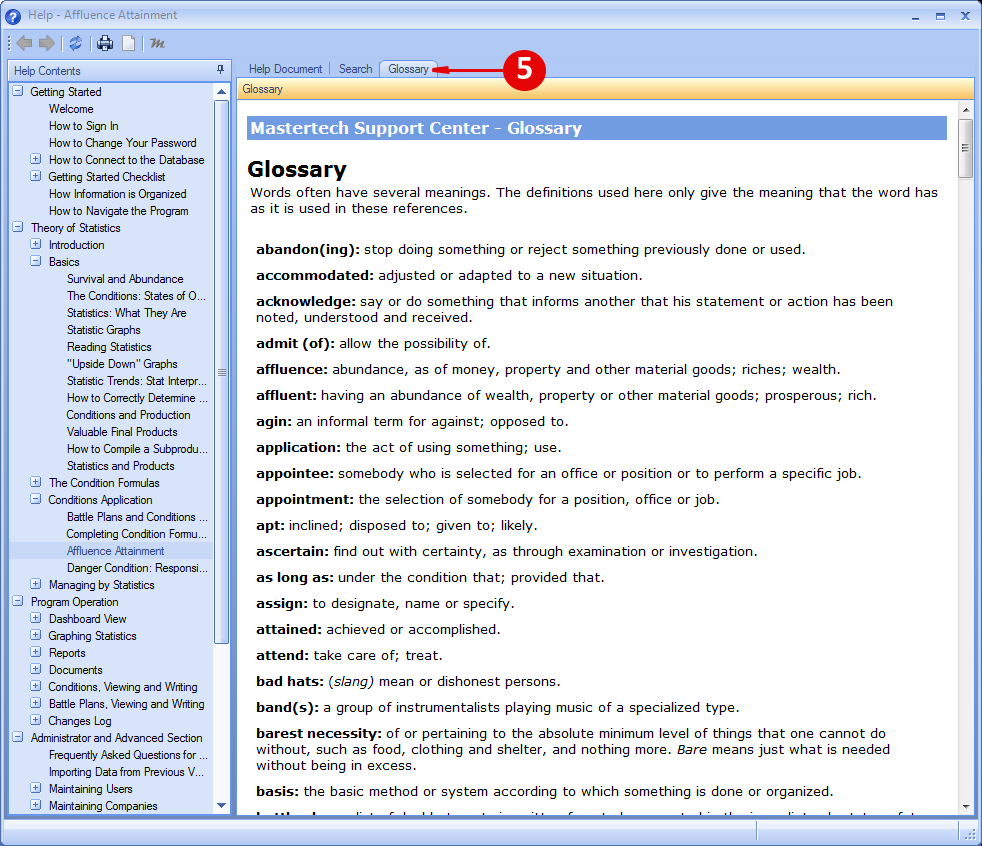This screenshot has width=982, height=846.
Task: Collapse the Theory of Statistics node
Action: pyautogui.click(x=18, y=227)
